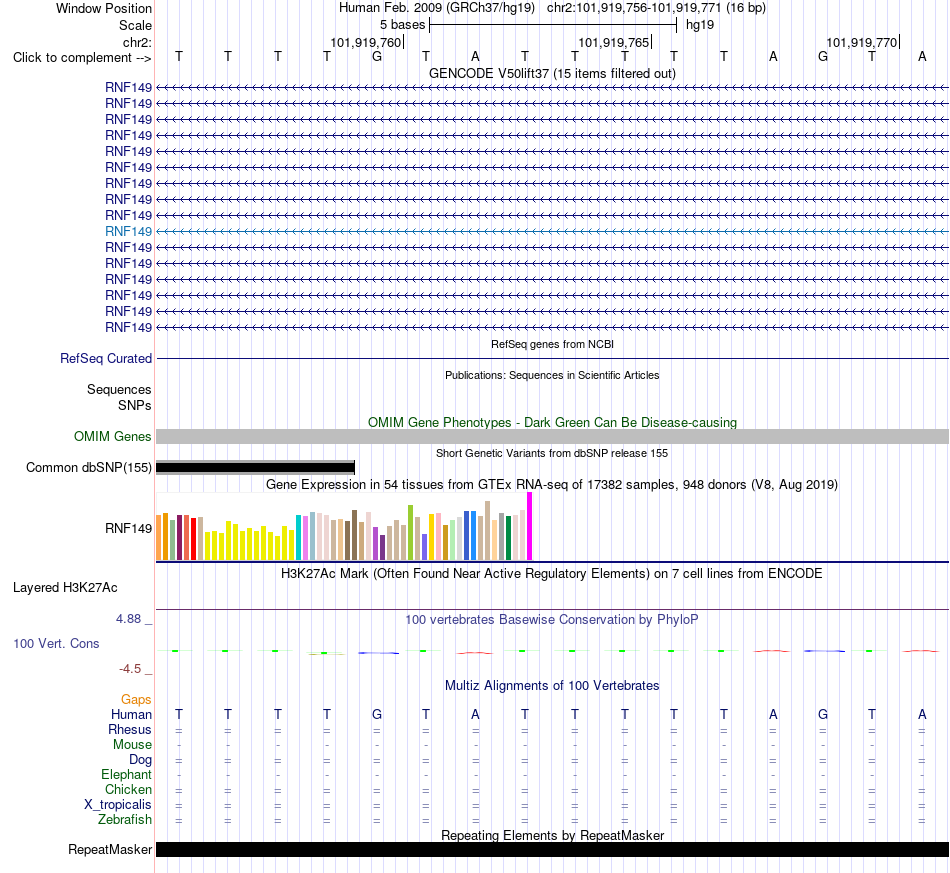Click the 4.88 PhyloP upper scale value
This screenshot has width=950, height=873.
coord(128,619)
